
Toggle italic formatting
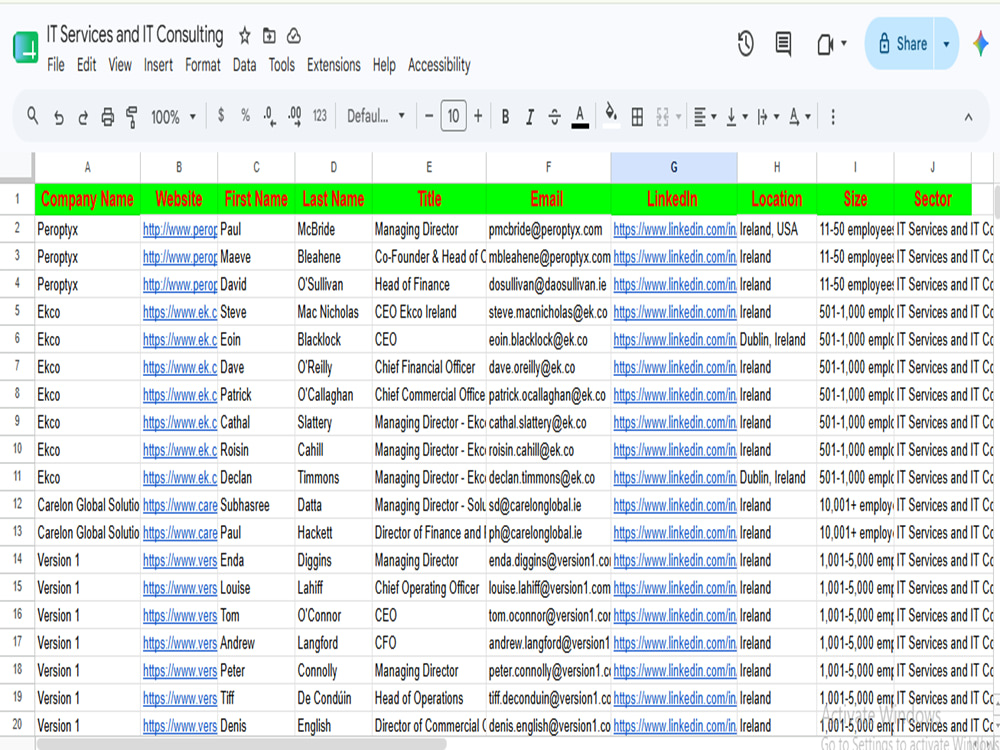529,117
